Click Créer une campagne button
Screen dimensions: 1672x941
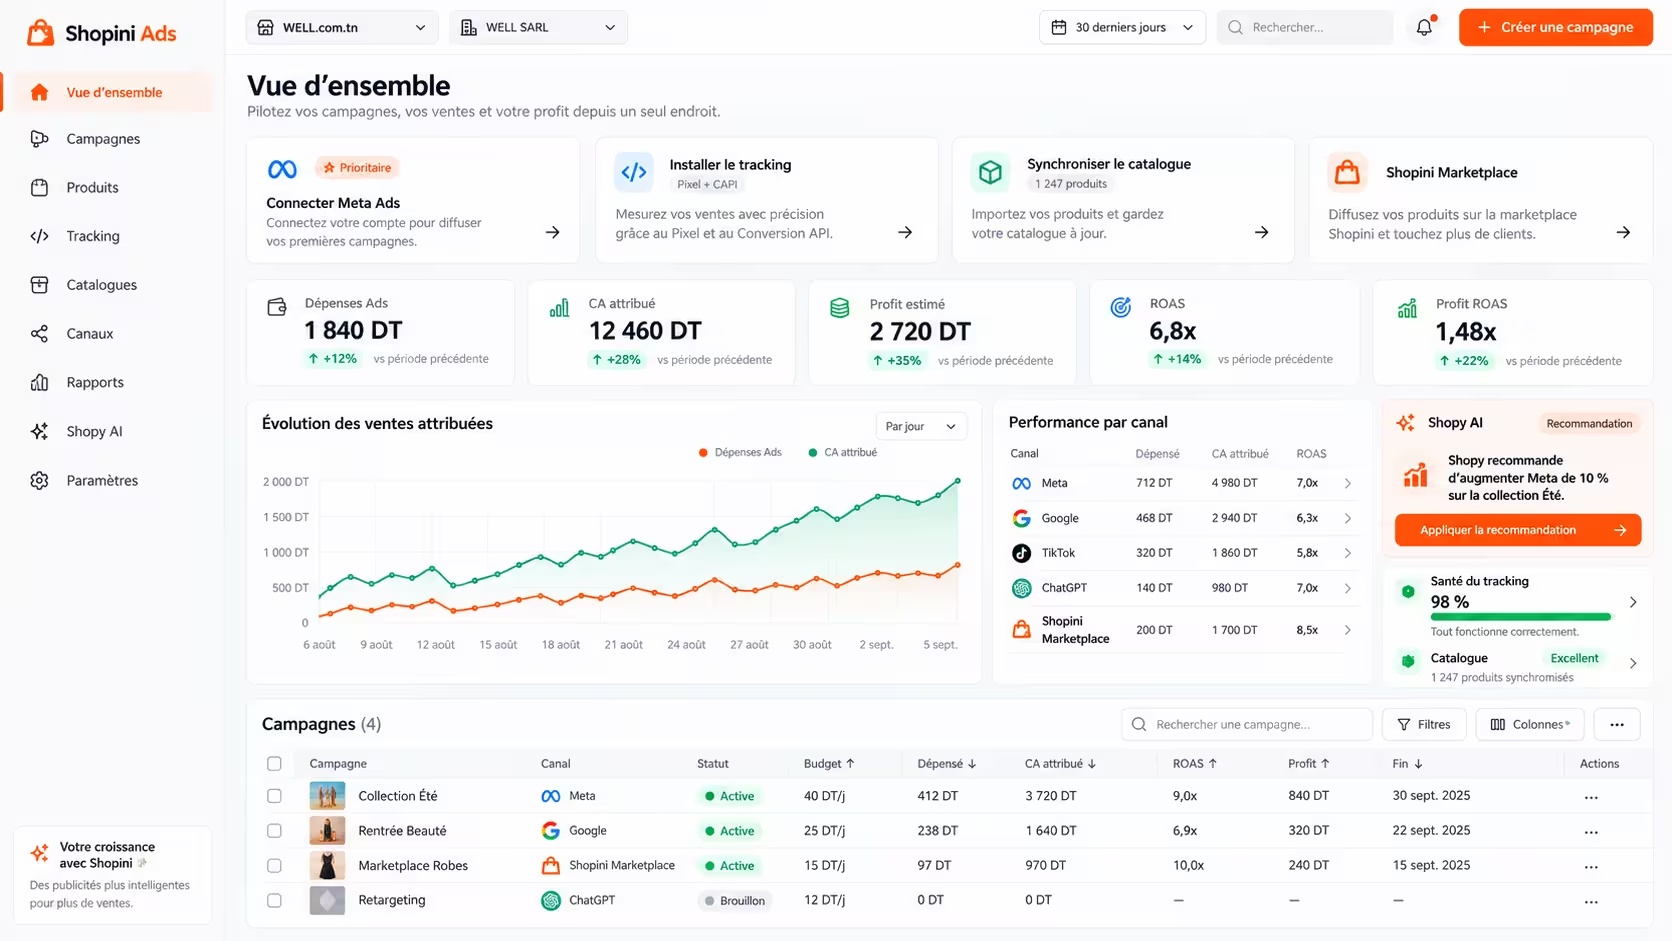coord(1555,27)
